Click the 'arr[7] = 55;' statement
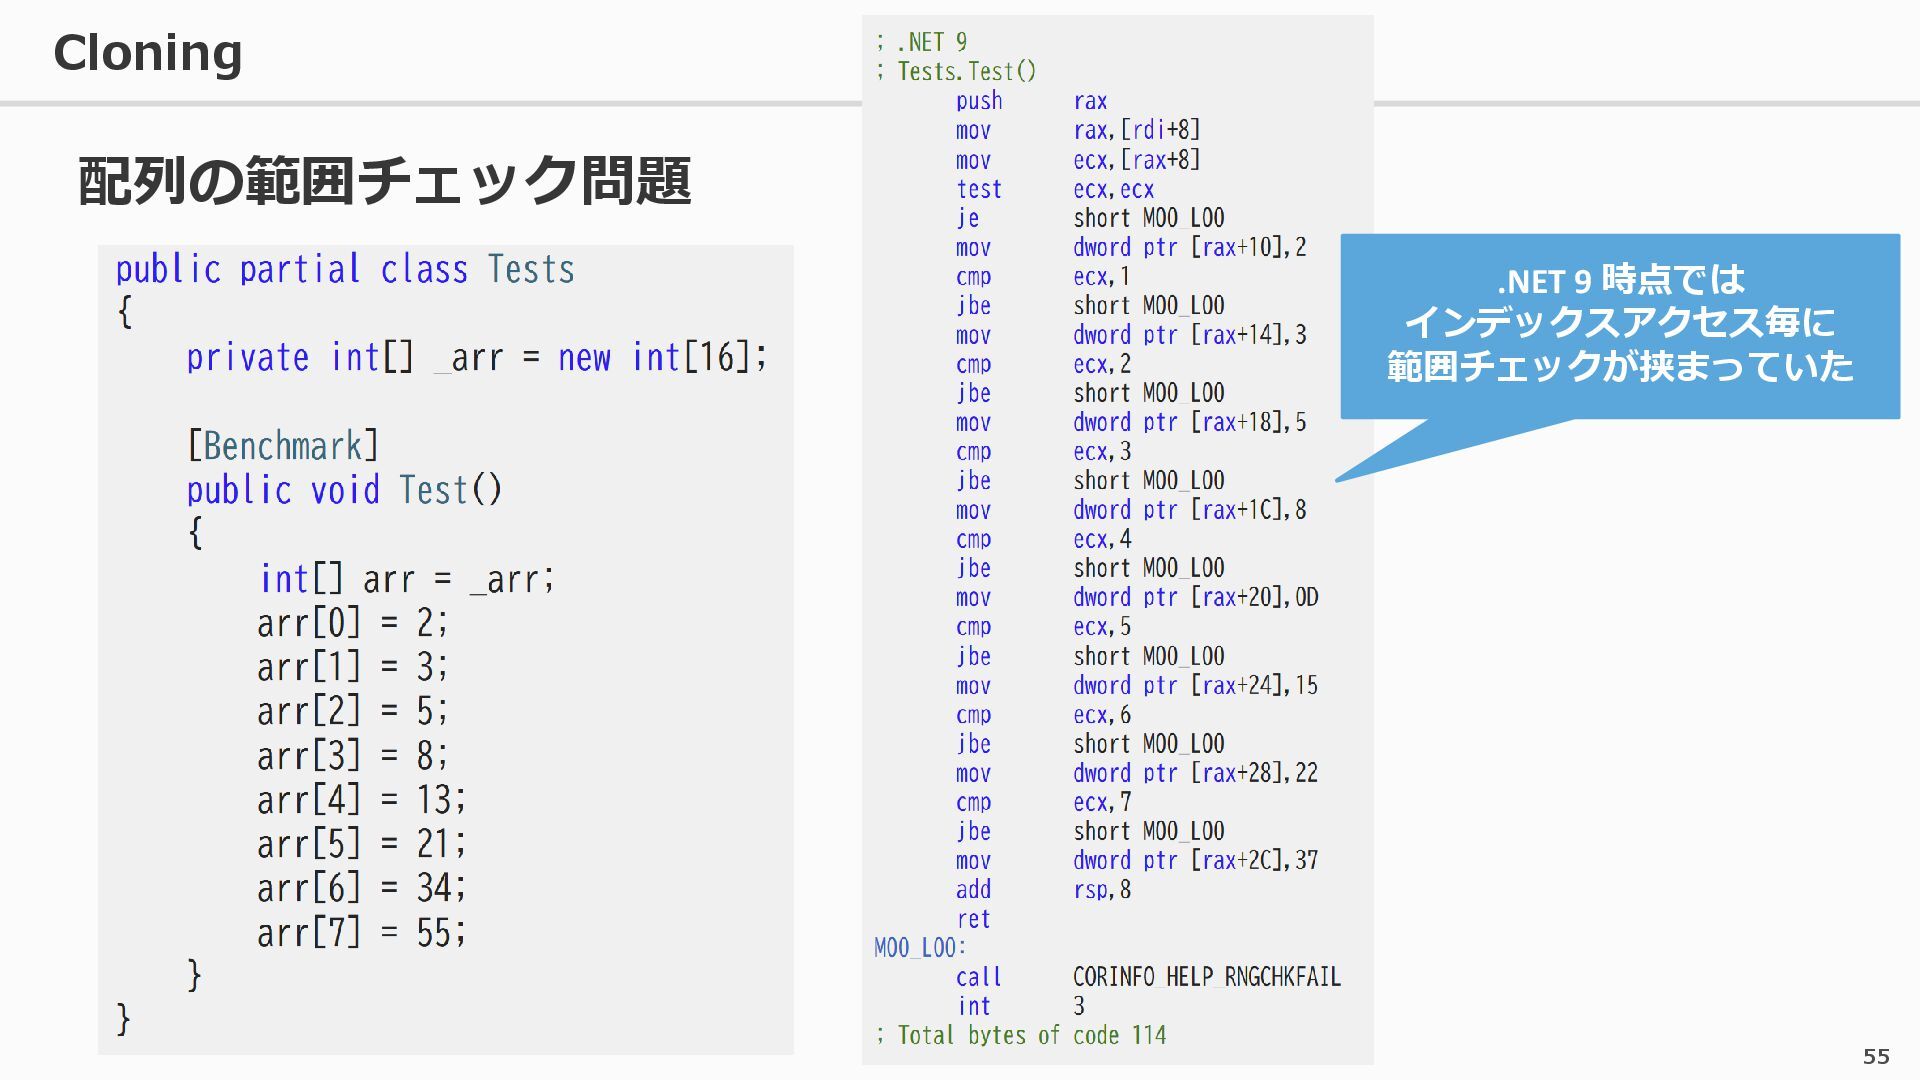Screen dimensions: 1920x1080 361,933
